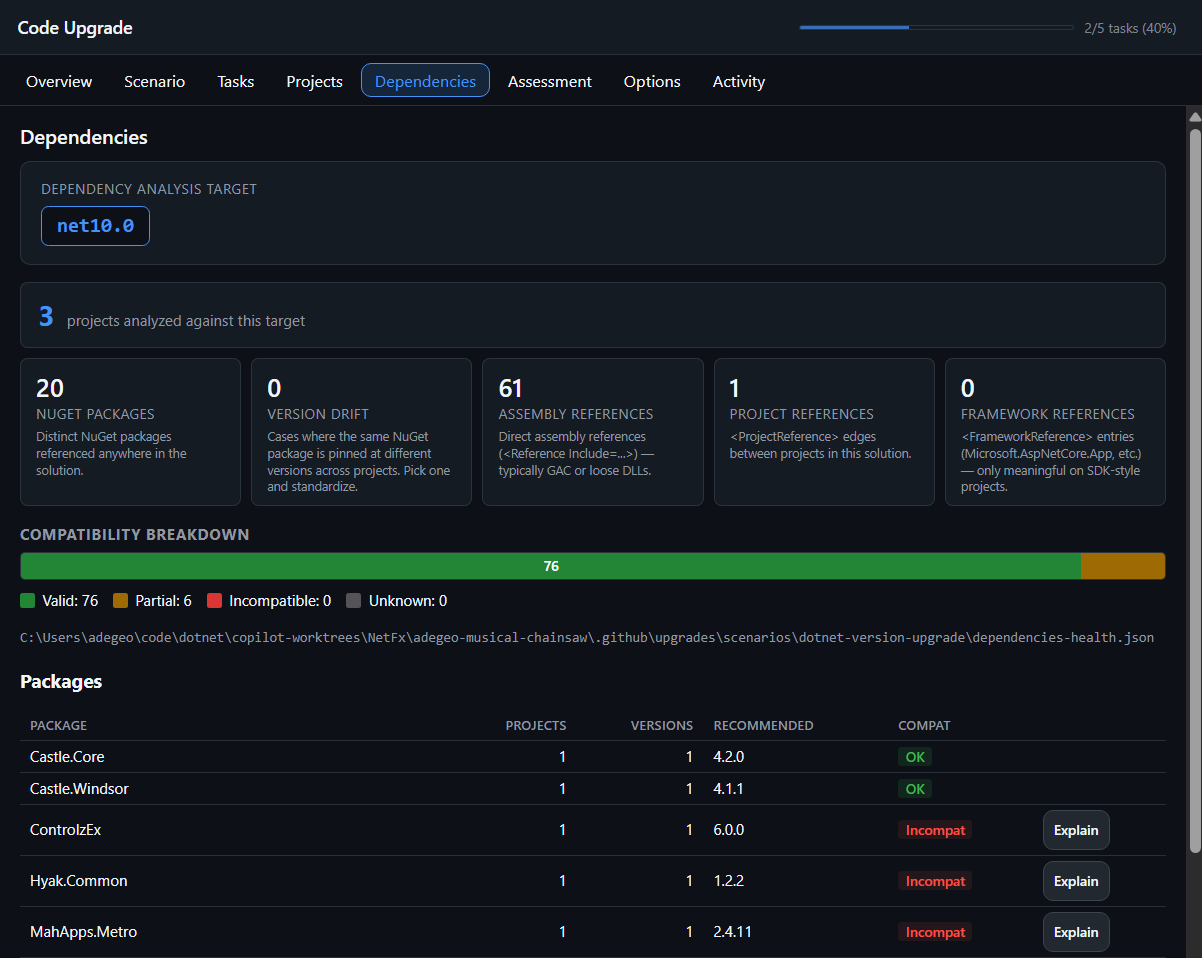Select the Dependencies tab

(x=425, y=82)
